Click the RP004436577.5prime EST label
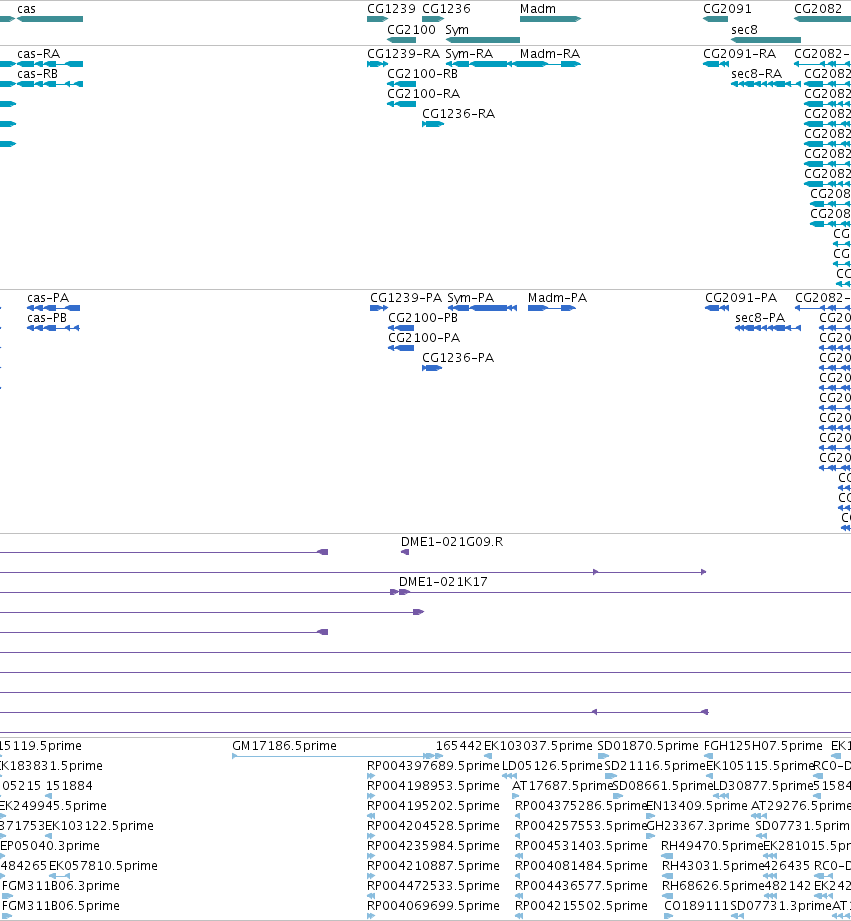851x921 pixels. pyautogui.click(x=581, y=886)
